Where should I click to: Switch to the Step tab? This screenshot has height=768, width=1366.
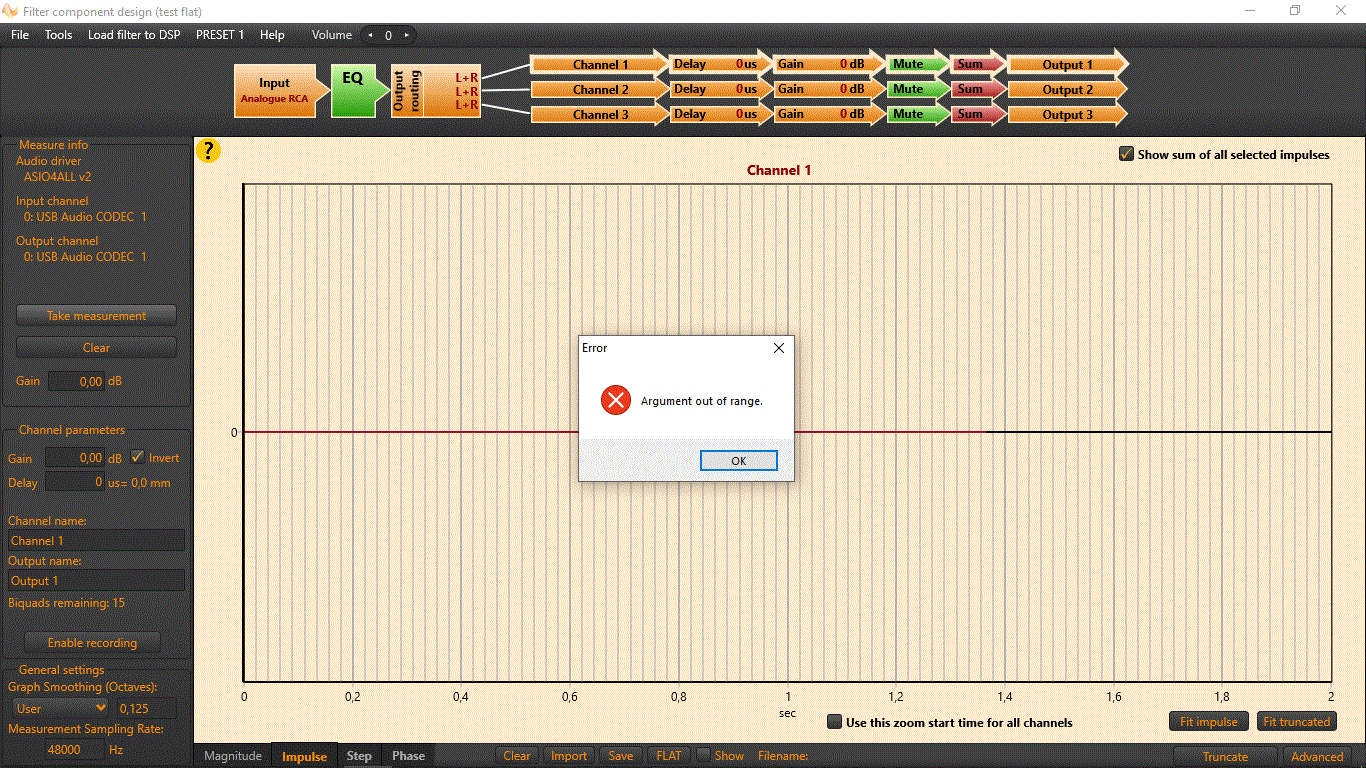point(359,756)
